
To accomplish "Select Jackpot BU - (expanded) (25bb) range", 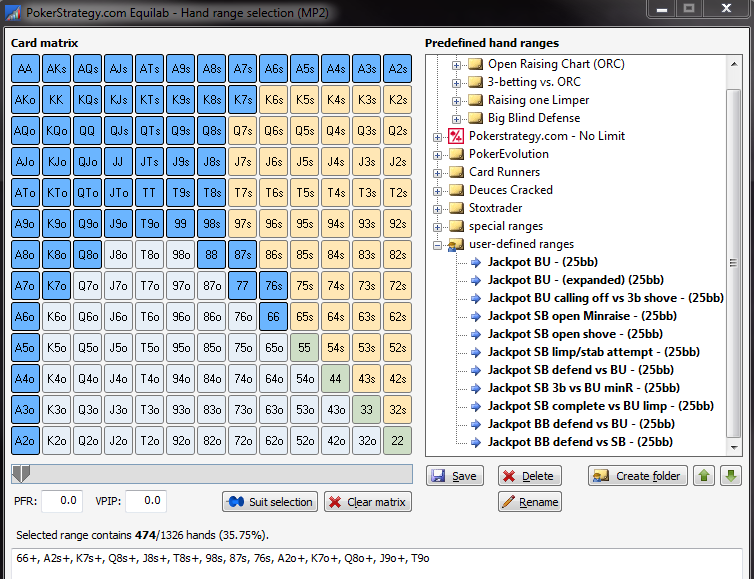I will point(576,280).
